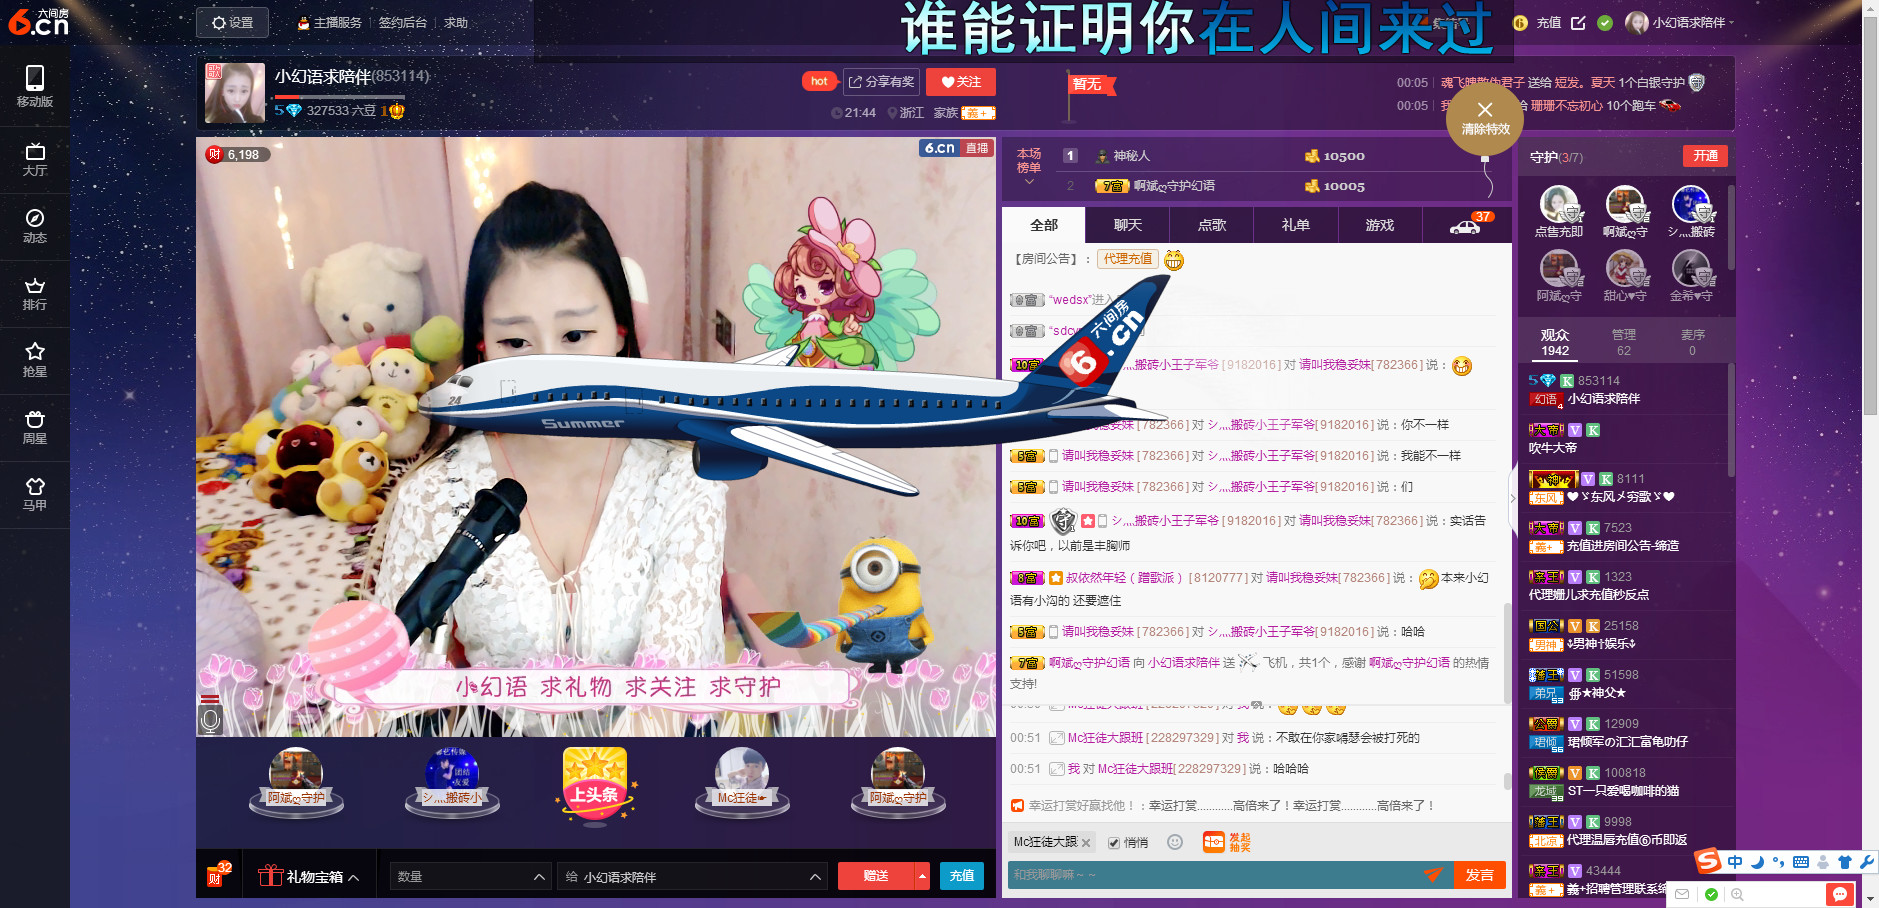Select 麦序 0 mic queue tab
The width and height of the screenshot is (1879, 908).
pos(1692,342)
